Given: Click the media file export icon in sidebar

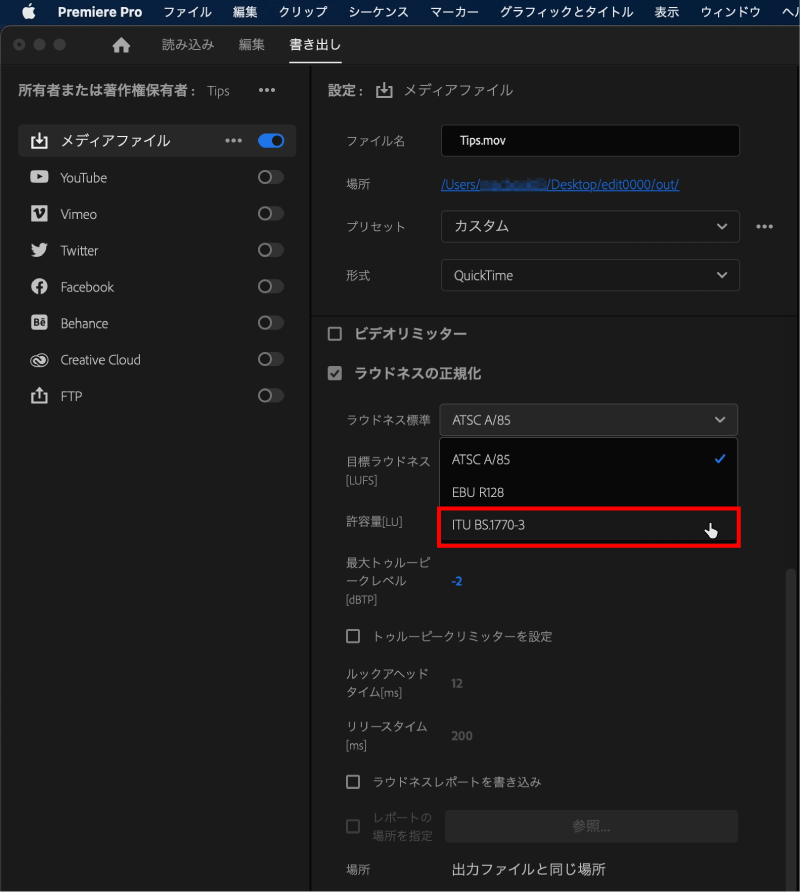Looking at the screenshot, I should (39, 141).
